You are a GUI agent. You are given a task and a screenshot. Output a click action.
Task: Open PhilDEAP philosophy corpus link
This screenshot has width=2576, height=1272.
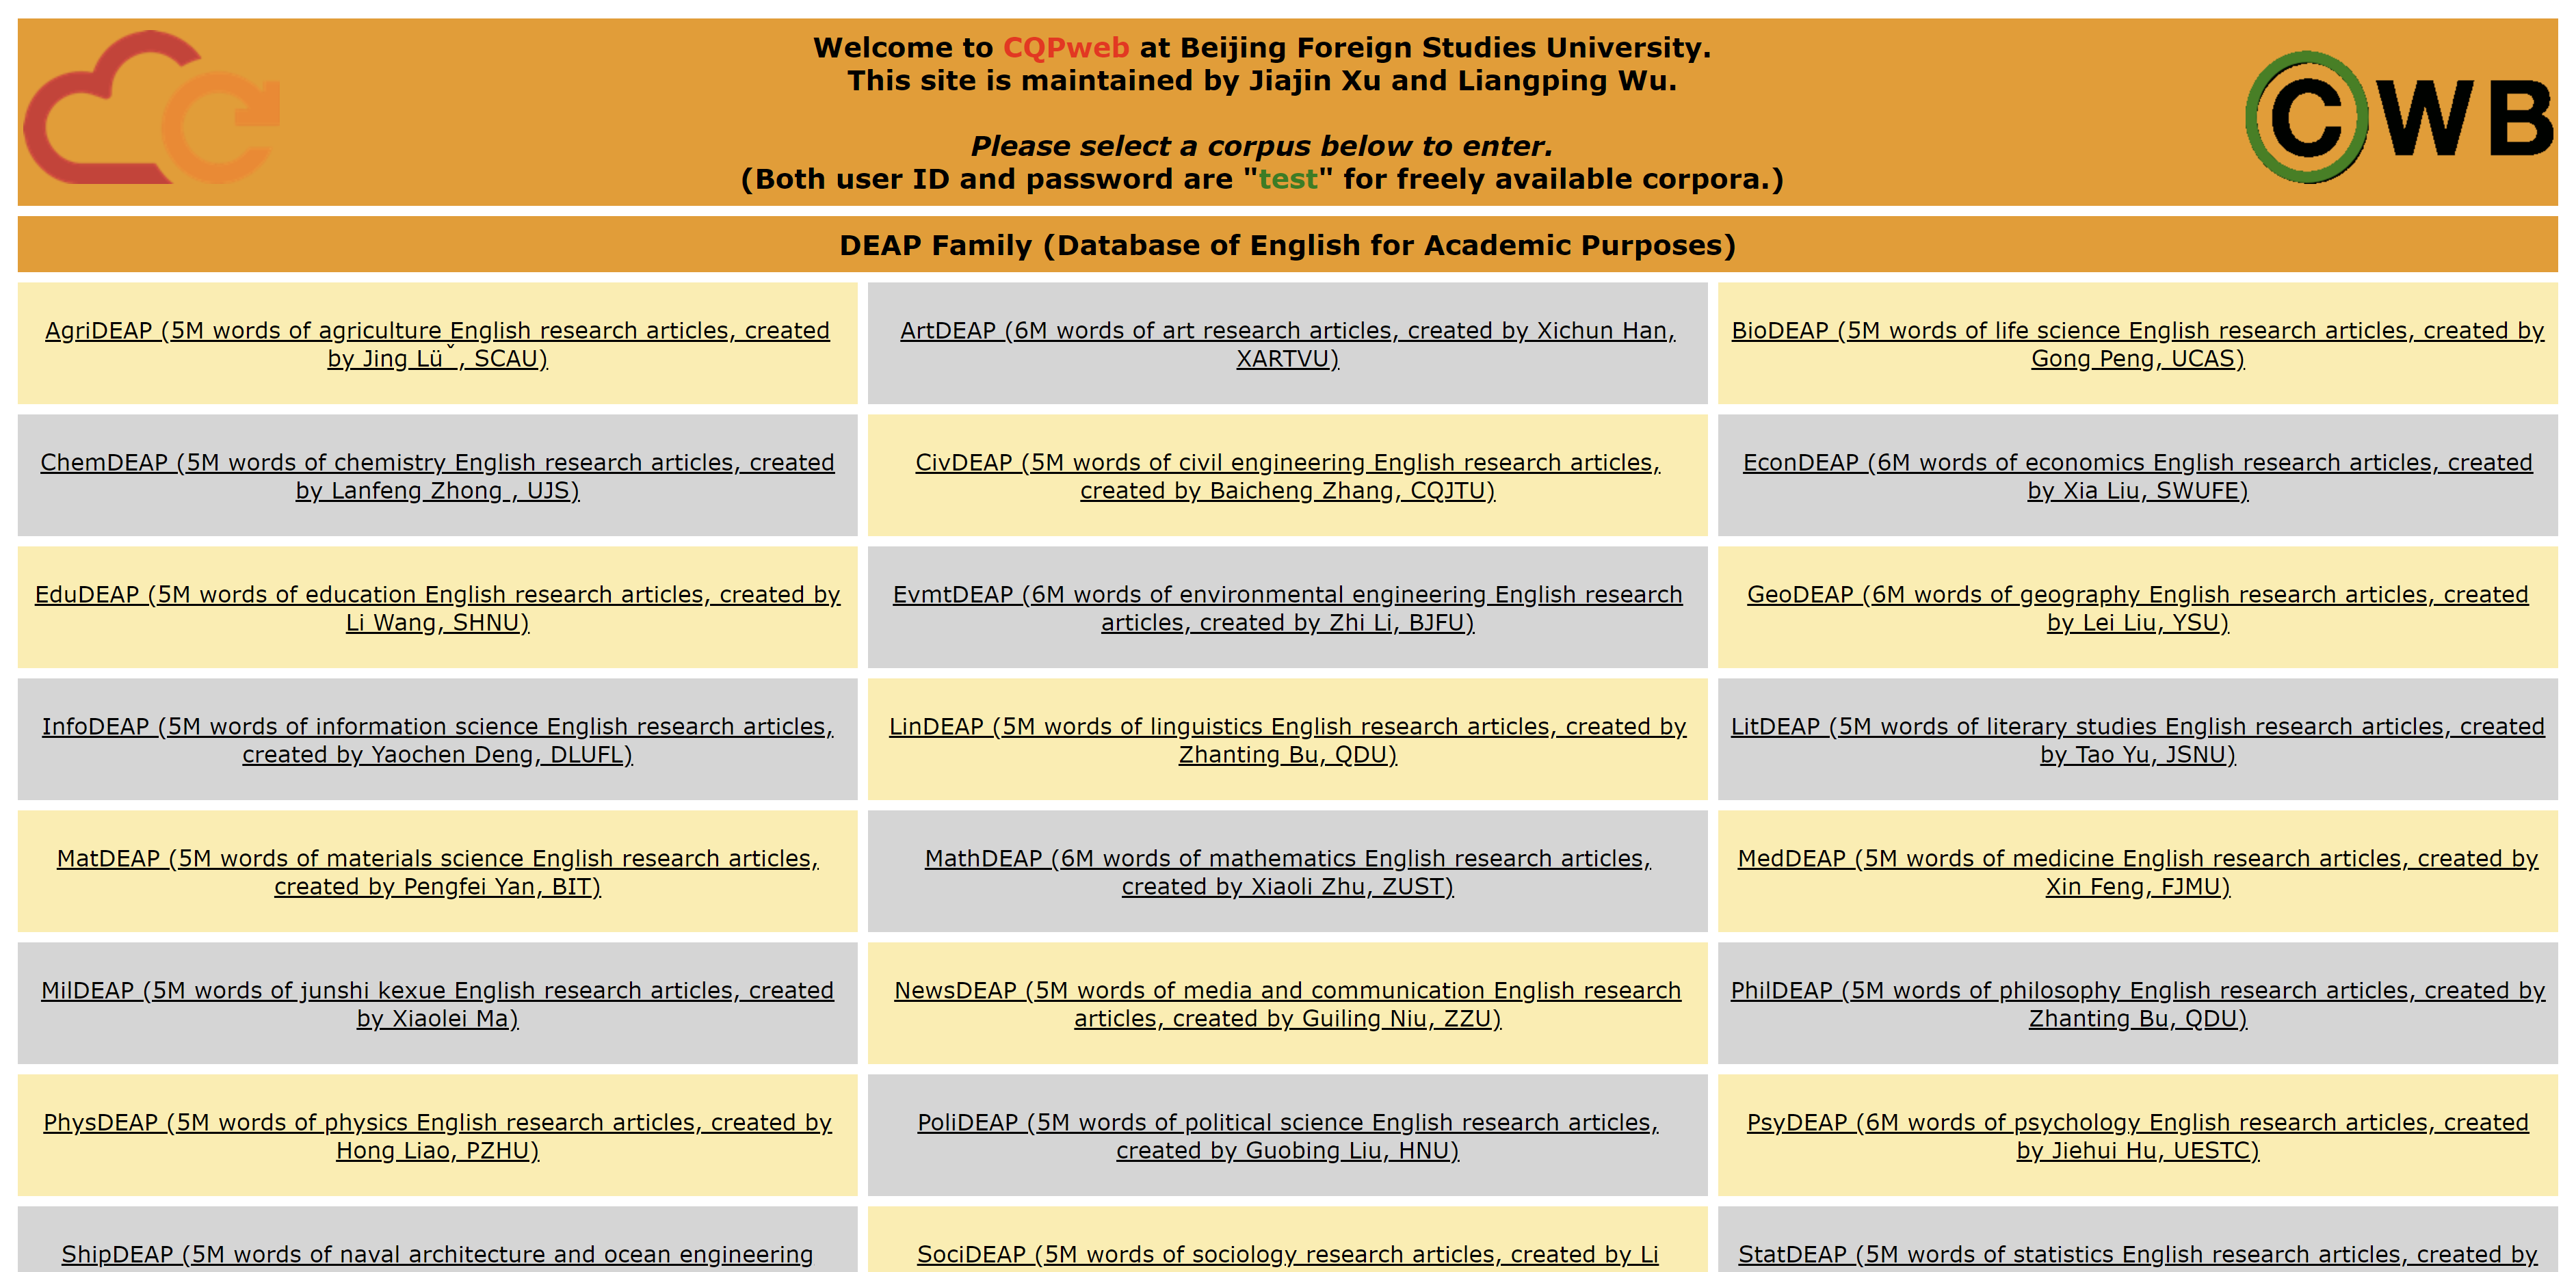click(x=2137, y=991)
